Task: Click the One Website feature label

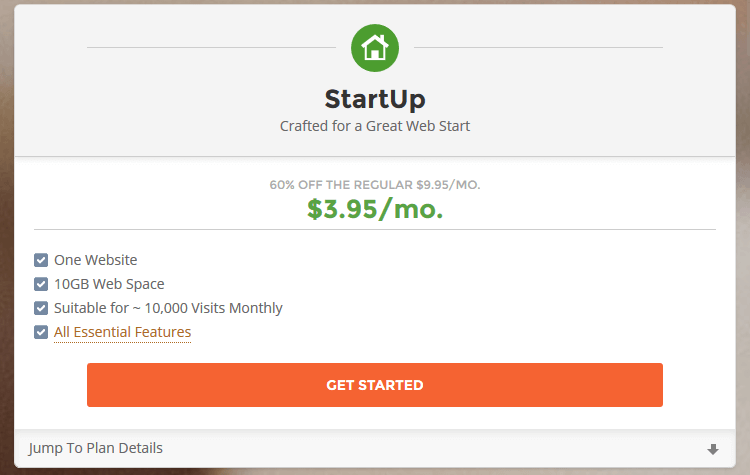Action: 96,260
